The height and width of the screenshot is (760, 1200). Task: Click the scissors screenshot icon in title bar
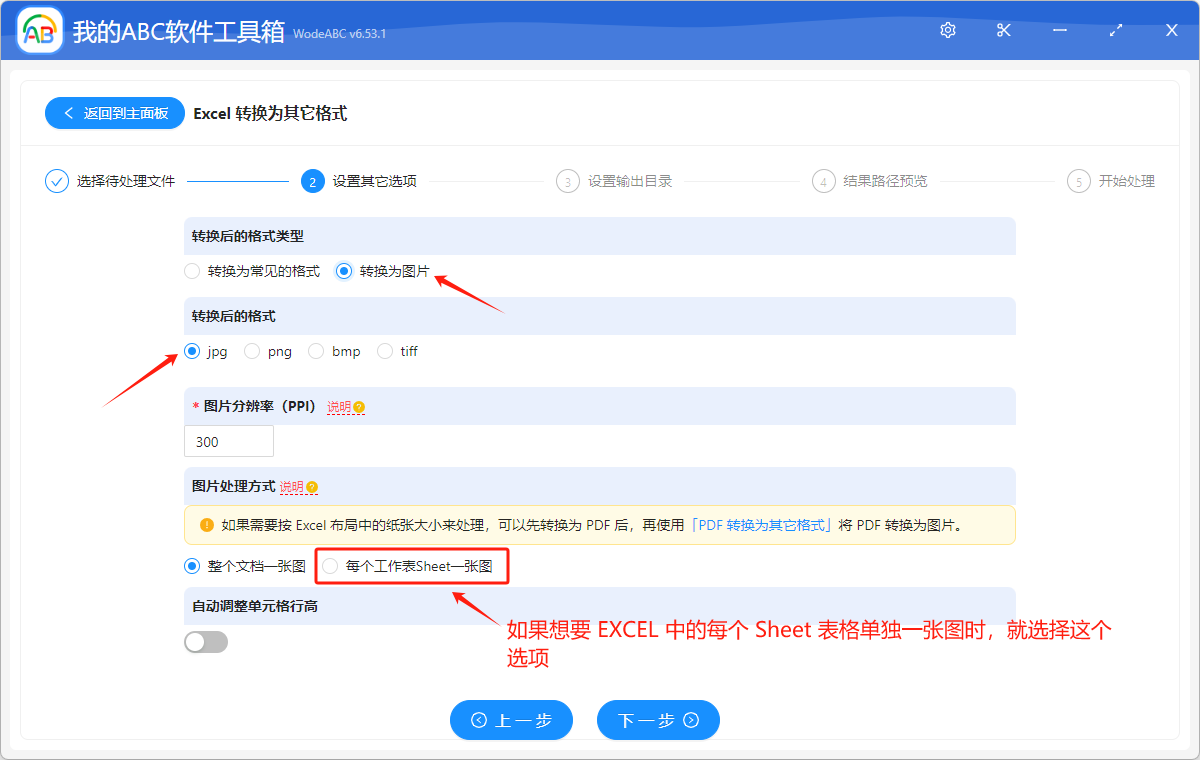coord(1003,30)
